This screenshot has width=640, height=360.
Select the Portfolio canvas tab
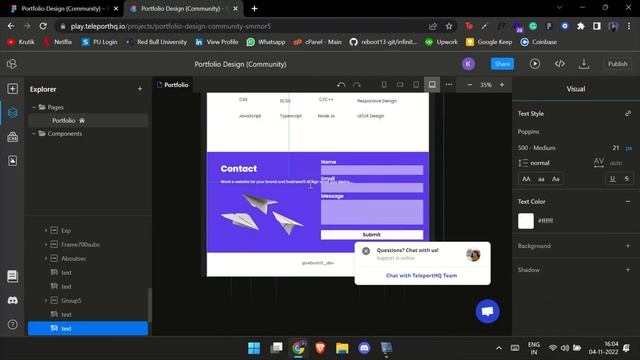pos(173,84)
